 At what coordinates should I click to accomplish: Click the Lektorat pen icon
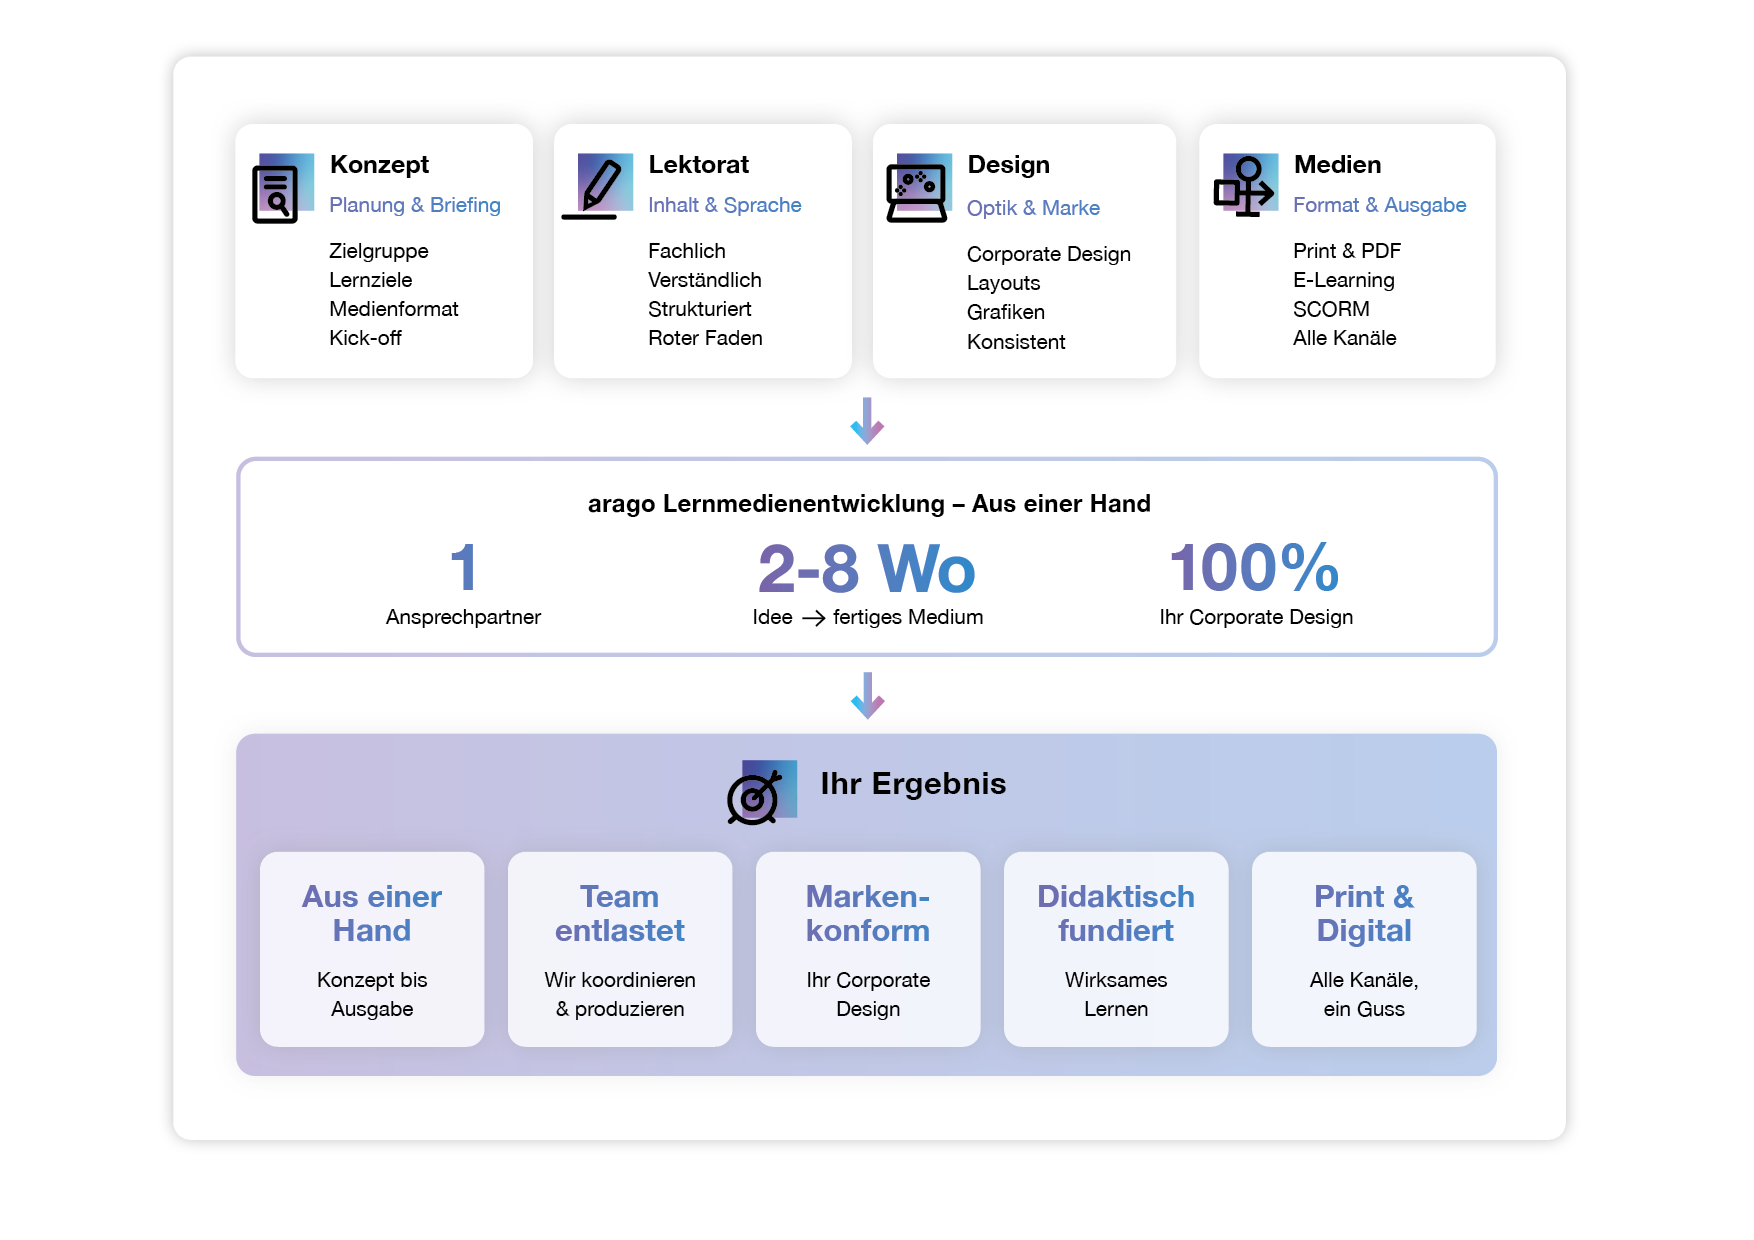pos(598,186)
